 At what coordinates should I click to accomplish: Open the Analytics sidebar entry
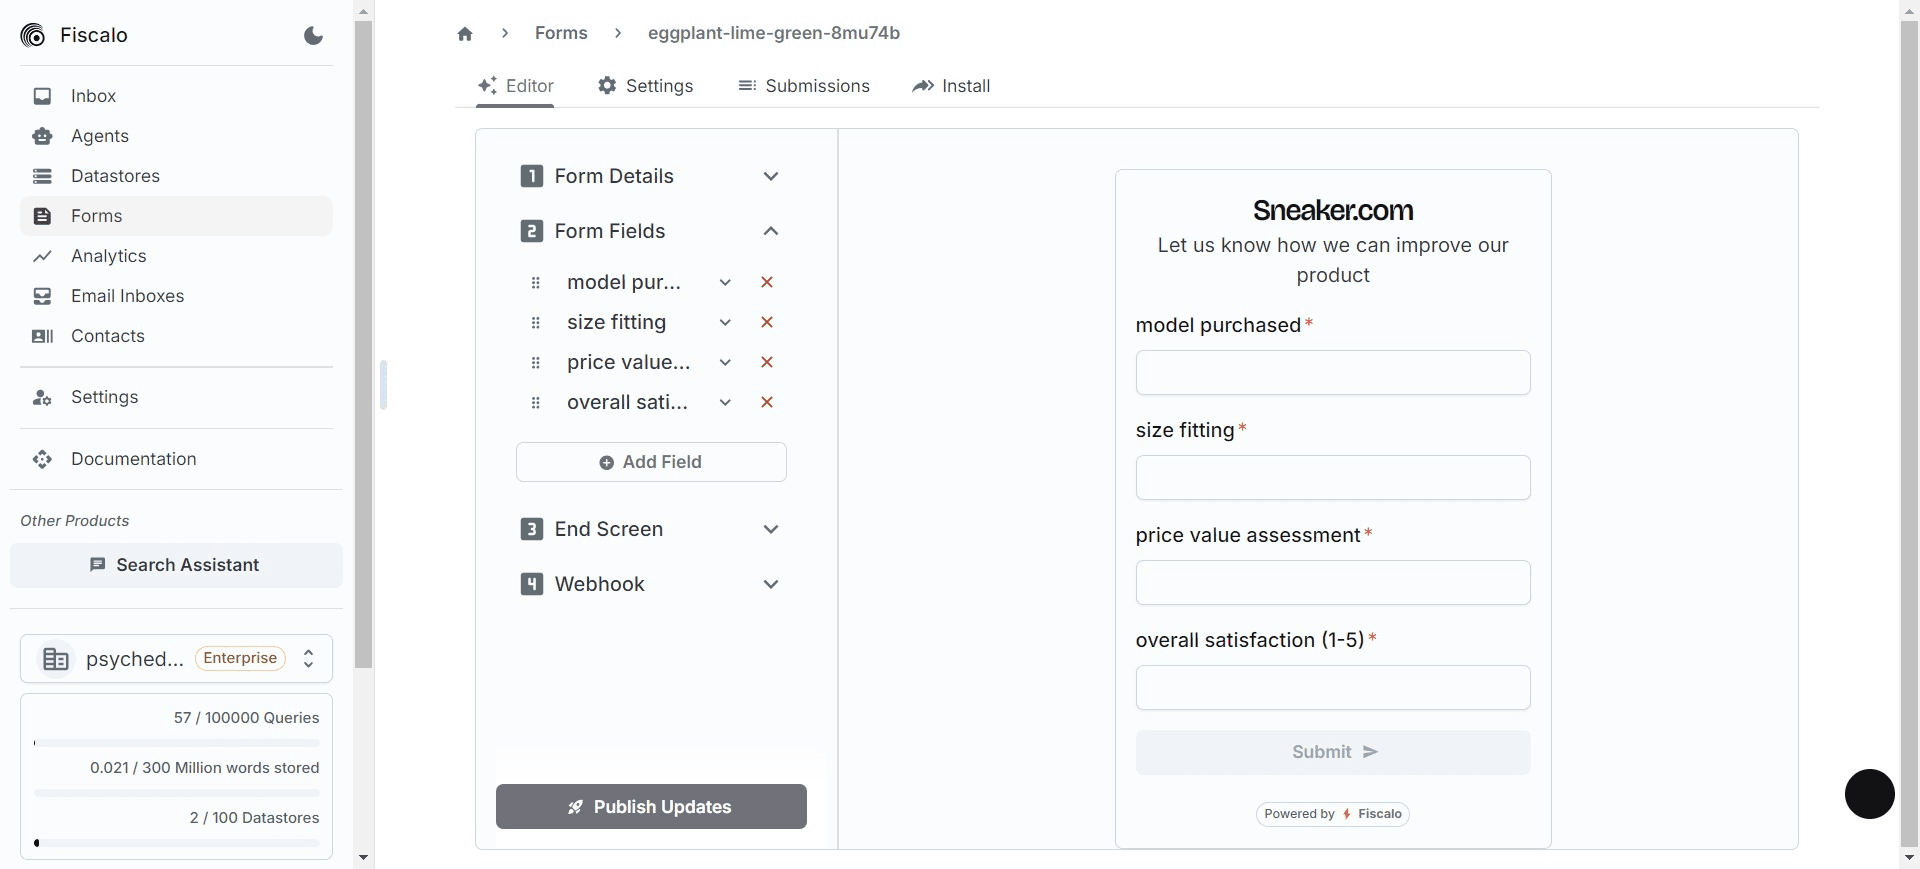coord(176,256)
